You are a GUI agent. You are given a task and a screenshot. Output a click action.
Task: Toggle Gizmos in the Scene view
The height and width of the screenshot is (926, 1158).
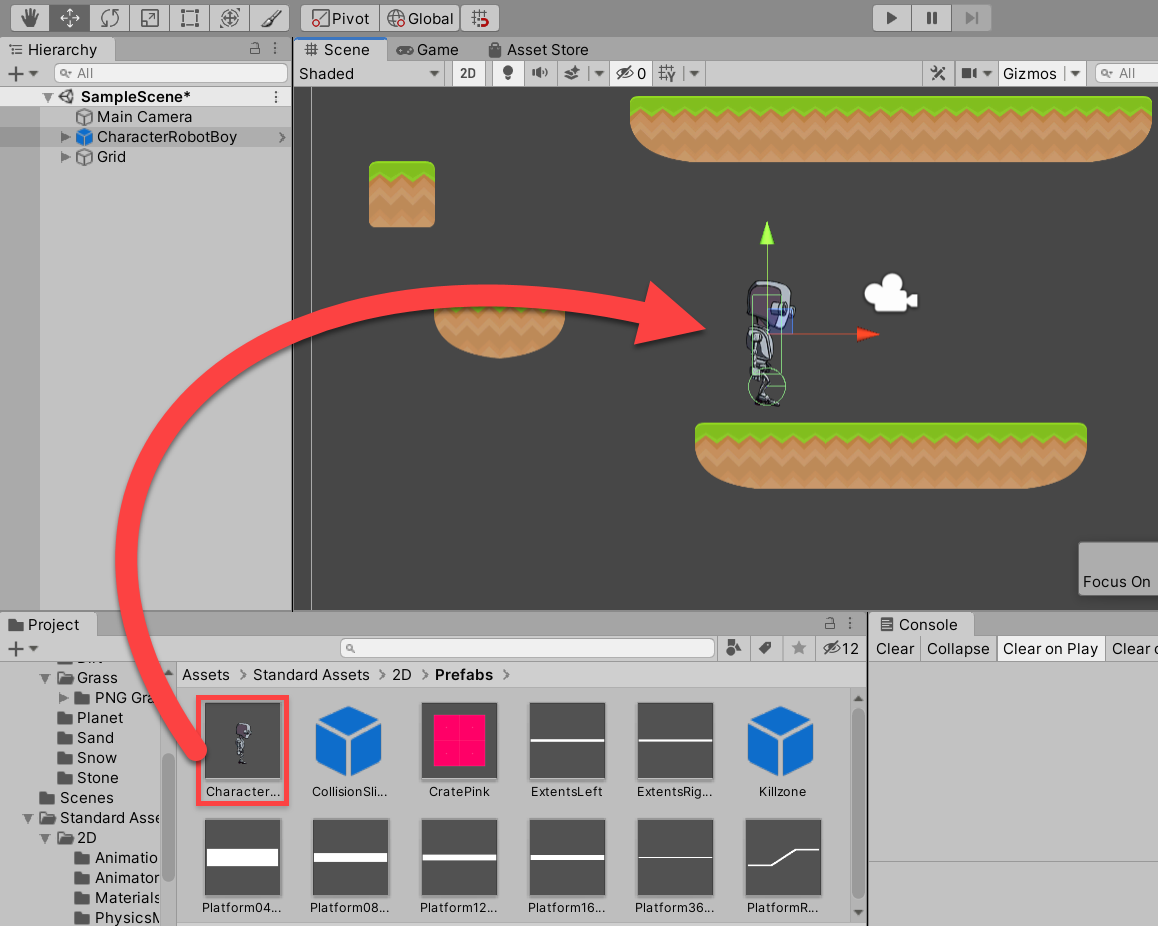[1030, 73]
